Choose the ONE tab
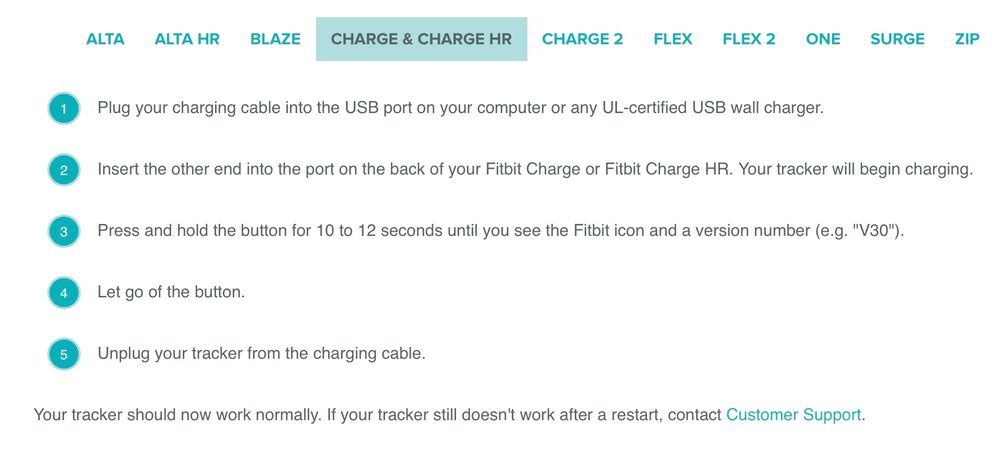The image size is (998, 451). (x=823, y=39)
